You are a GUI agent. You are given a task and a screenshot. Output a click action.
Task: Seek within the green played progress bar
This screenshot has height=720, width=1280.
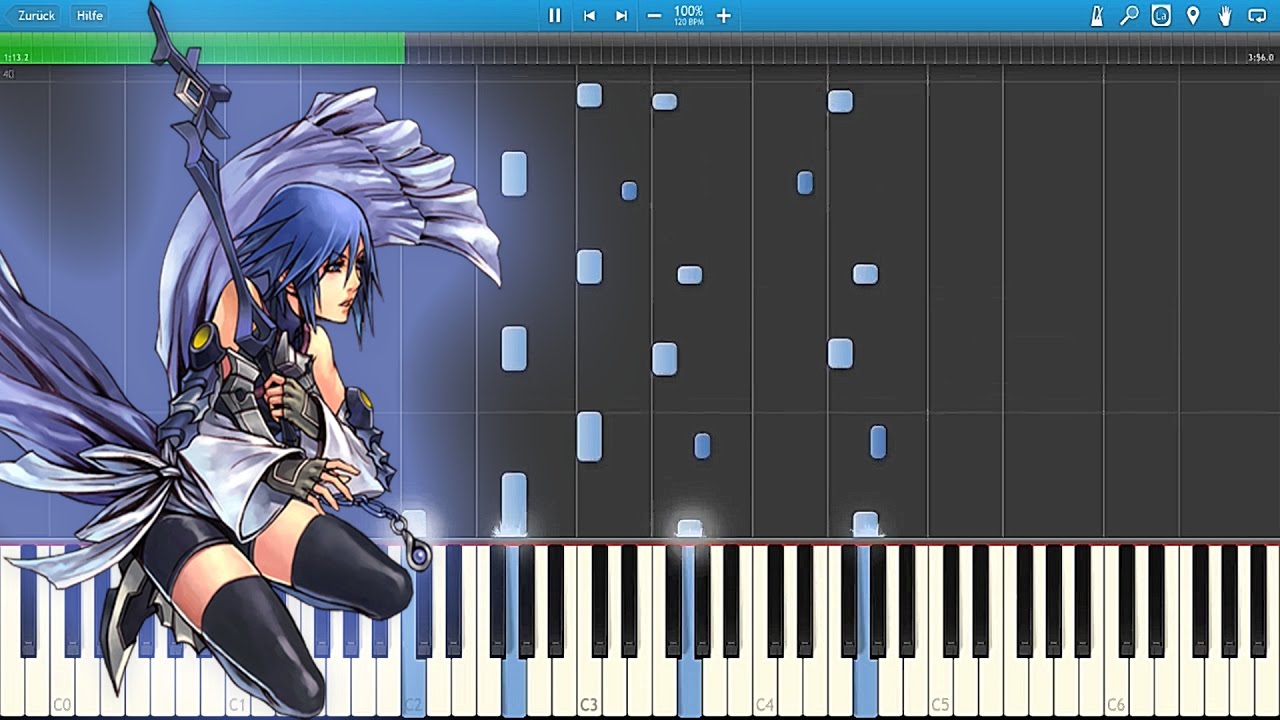point(202,48)
